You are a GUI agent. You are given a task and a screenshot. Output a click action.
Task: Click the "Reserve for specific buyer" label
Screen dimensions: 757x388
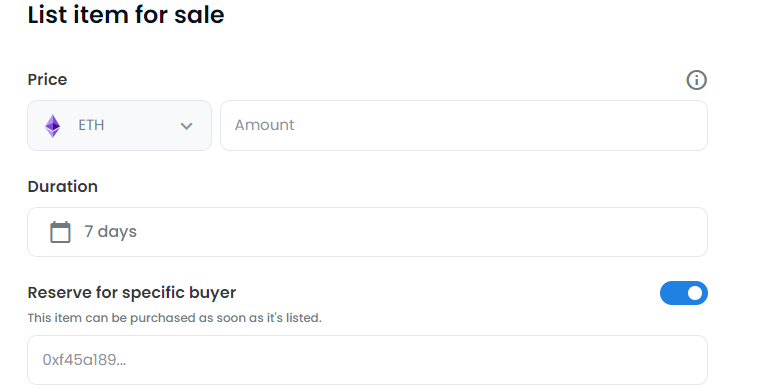tap(132, 293)
